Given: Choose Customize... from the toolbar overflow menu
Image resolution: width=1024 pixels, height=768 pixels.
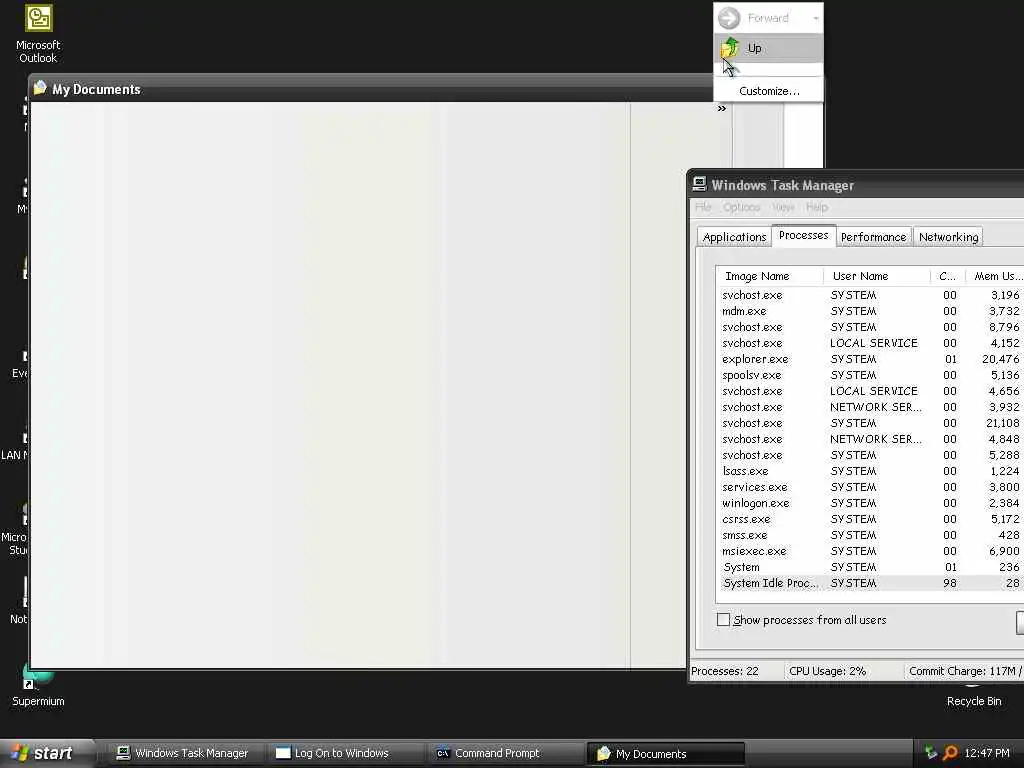Looking at the screenshot, I should 769,91.
